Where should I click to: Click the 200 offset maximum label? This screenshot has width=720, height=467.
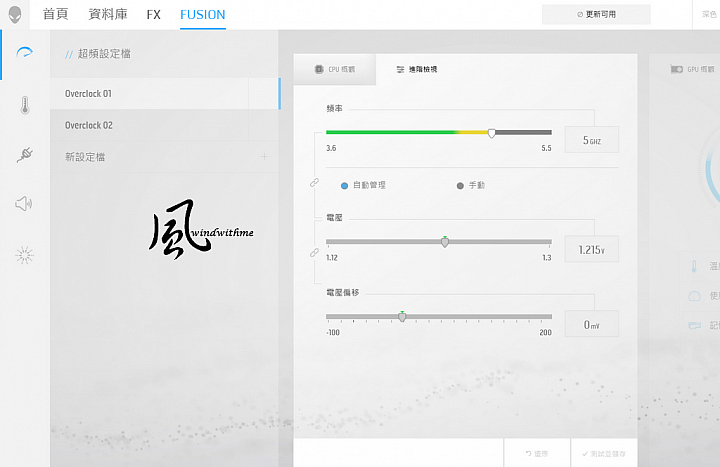pos(546,332)
